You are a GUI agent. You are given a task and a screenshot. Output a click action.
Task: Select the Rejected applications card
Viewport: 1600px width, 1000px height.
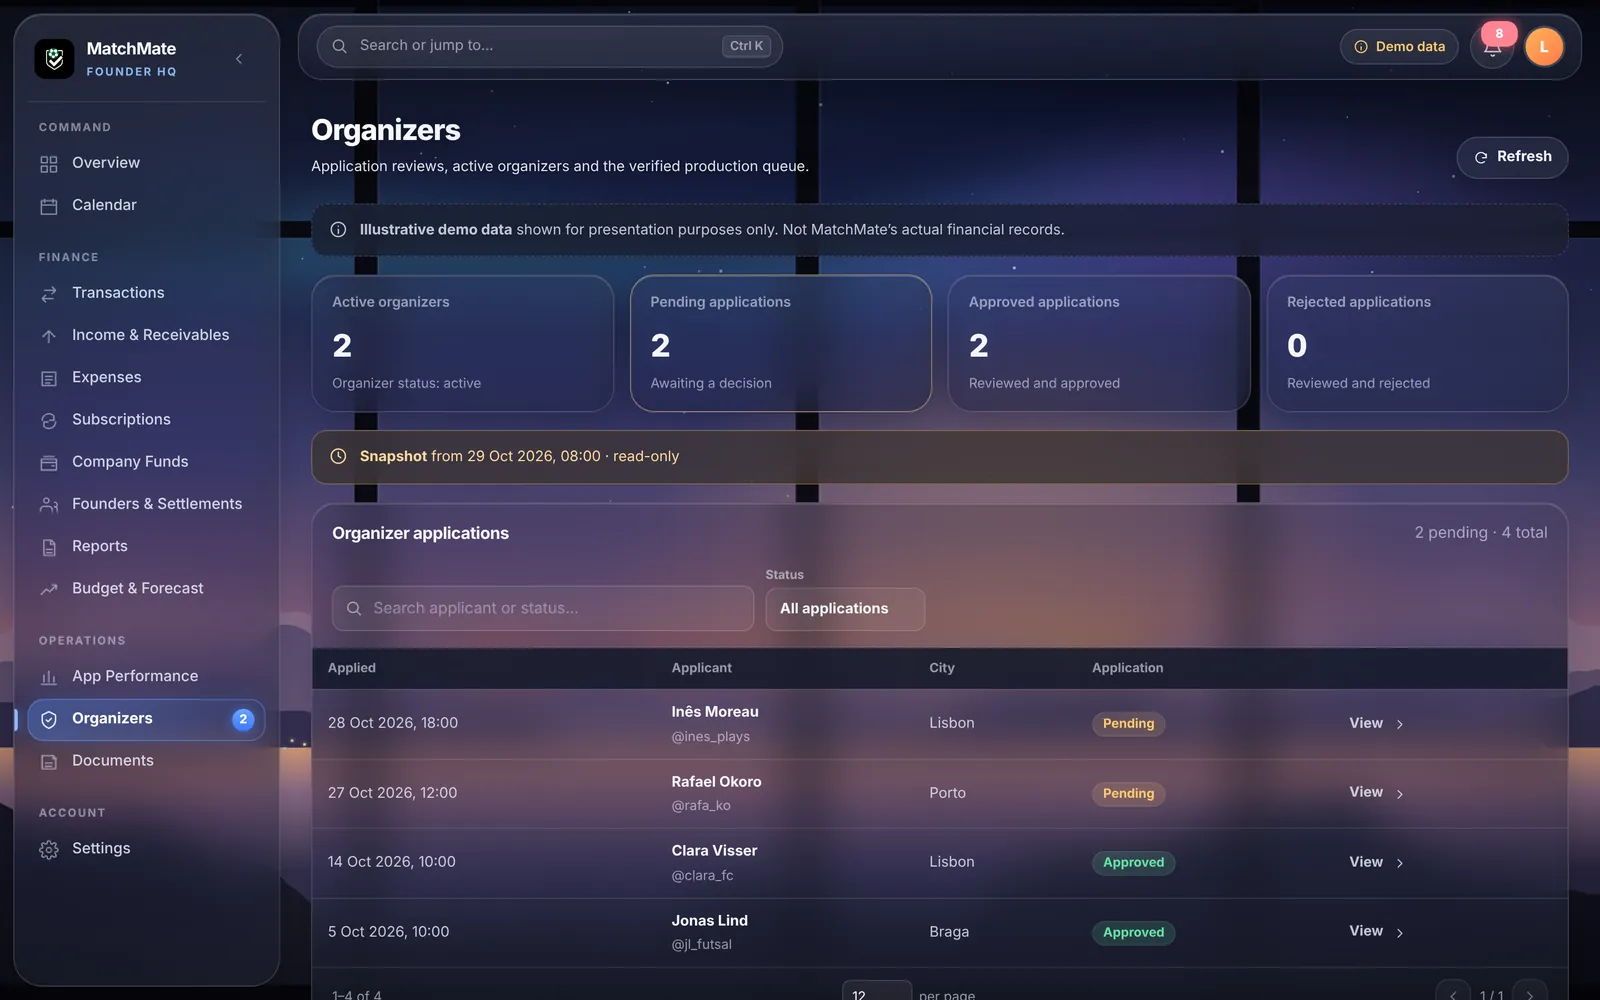[1417, 343]
